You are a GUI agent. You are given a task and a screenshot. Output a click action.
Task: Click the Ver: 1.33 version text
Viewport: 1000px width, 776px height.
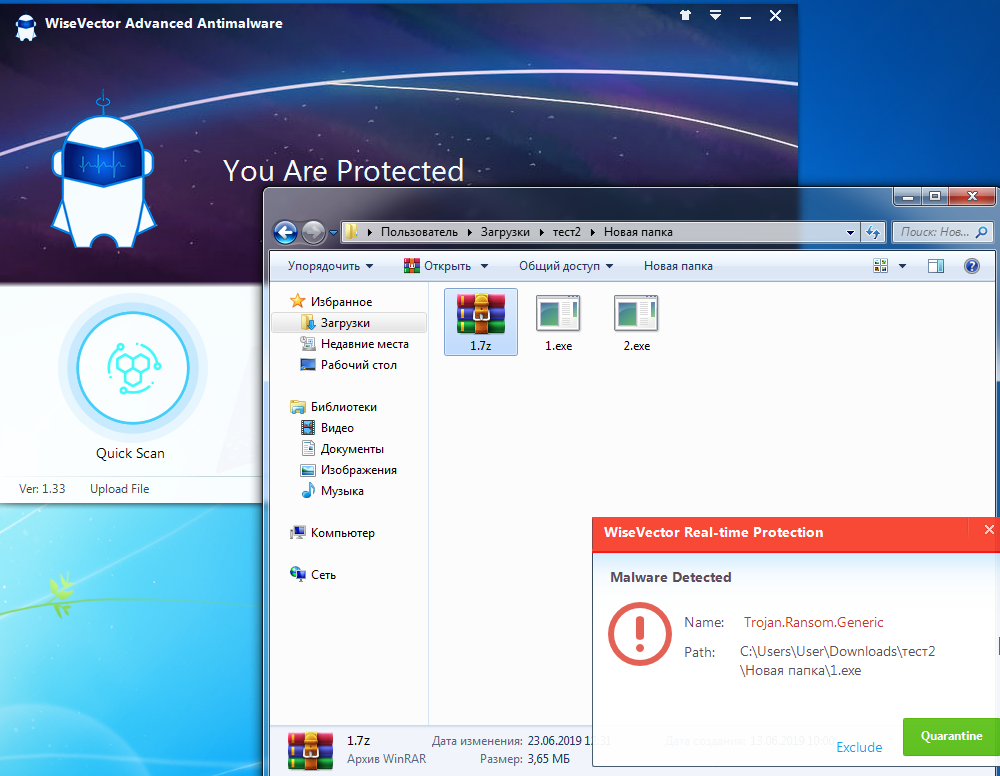click(42, 489)
